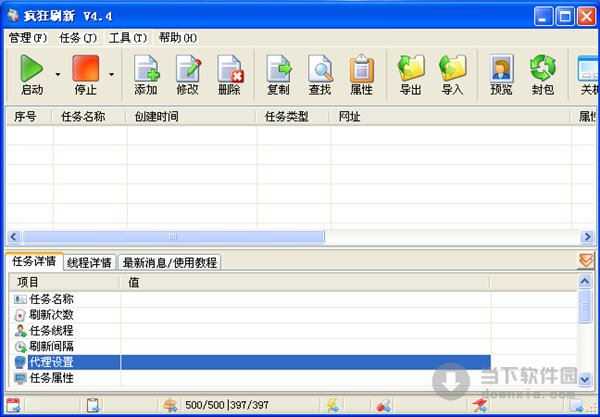Image resolution: width=600 pixels, height=417 pixels.
Task: Search tasks with the 查找 icon
Action: 320,75
